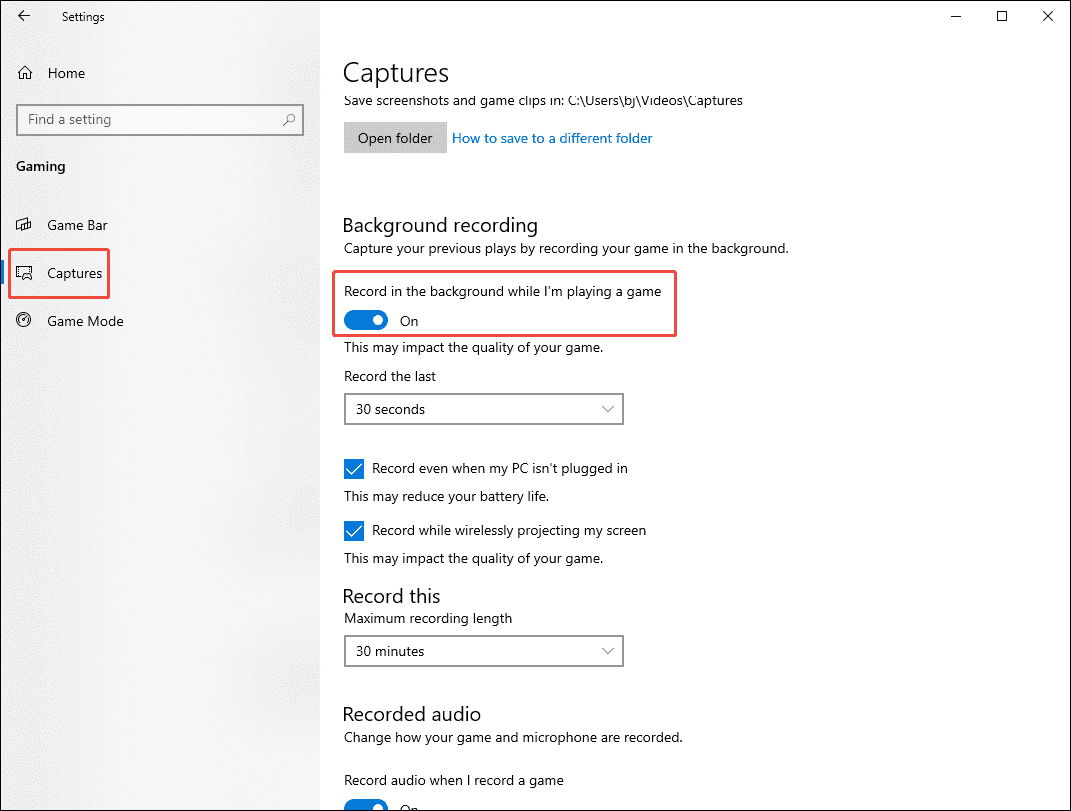Go back with the arrow icon
1071x811 pixels.
point(24,16)
